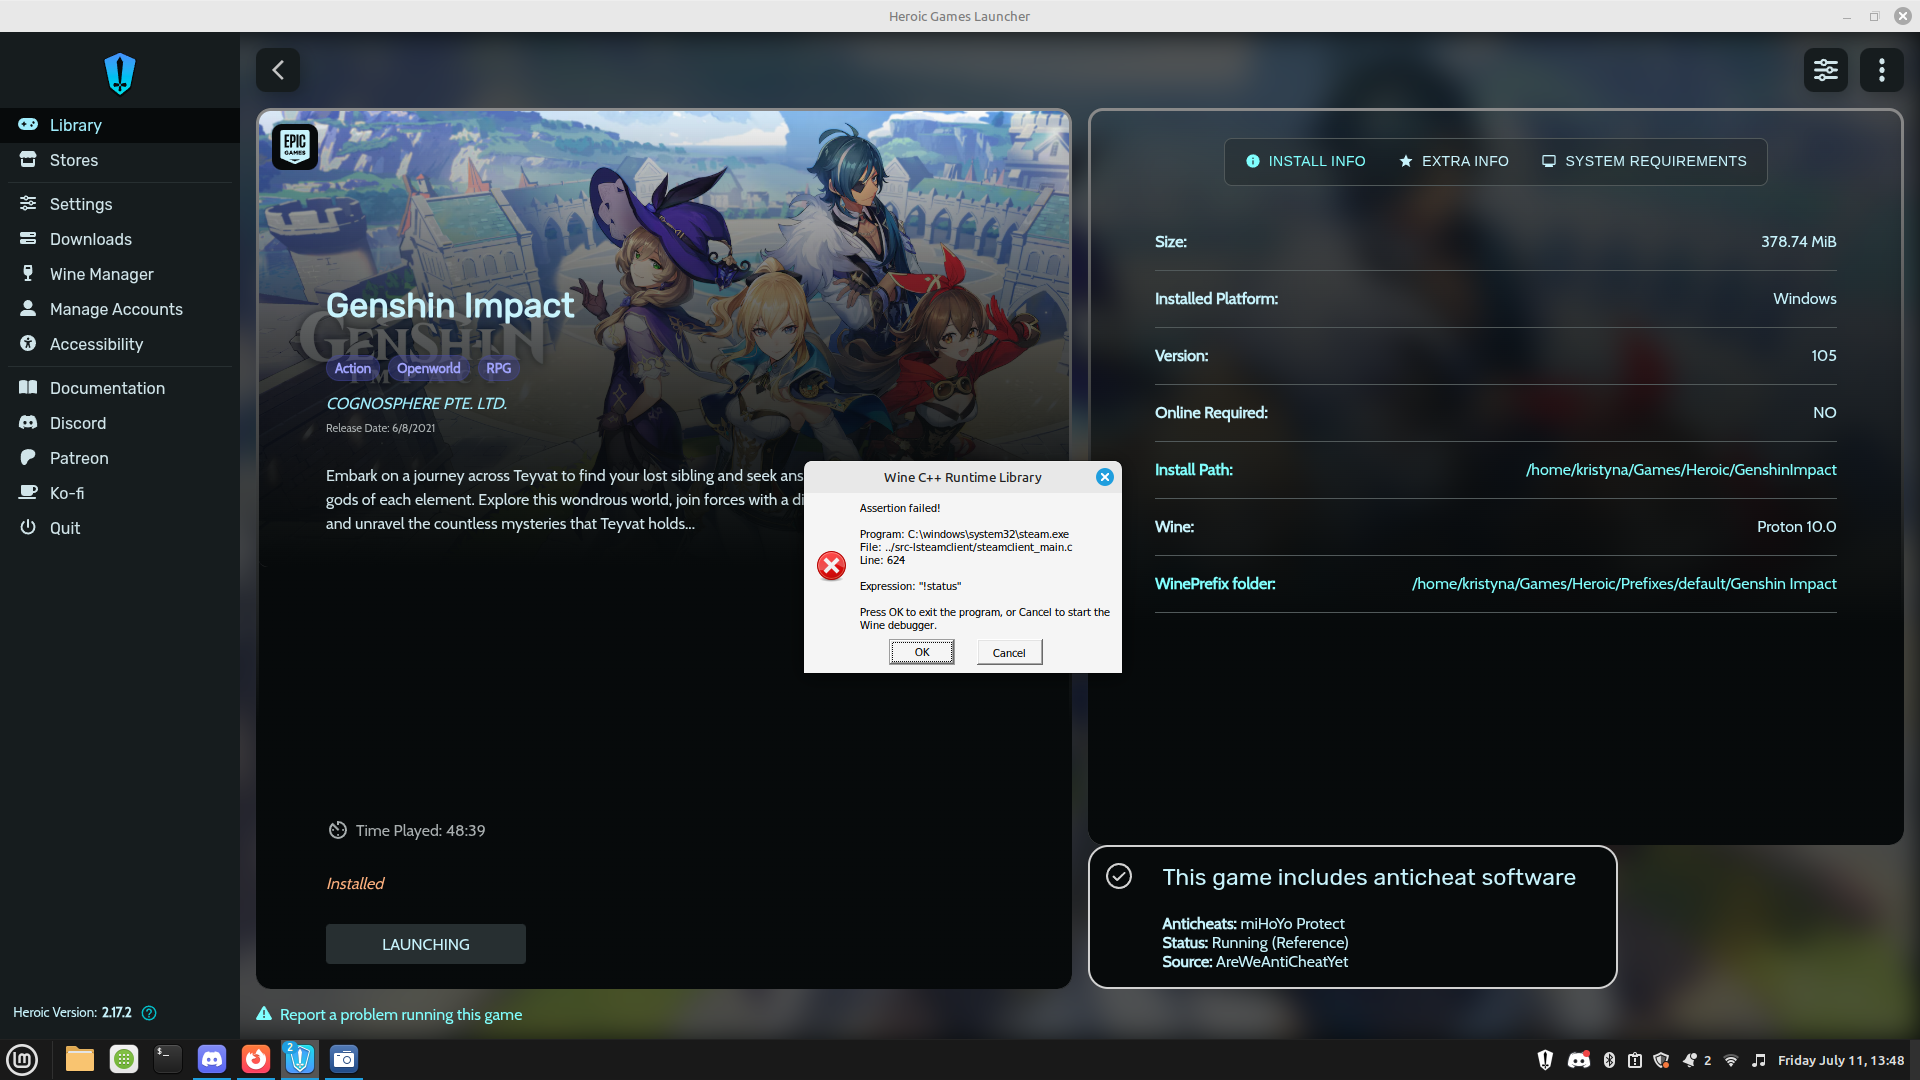Click the Settings sliders icon in the sidebar
Viewport: 1920px width, 1080px height.
(x=28, y=203)
